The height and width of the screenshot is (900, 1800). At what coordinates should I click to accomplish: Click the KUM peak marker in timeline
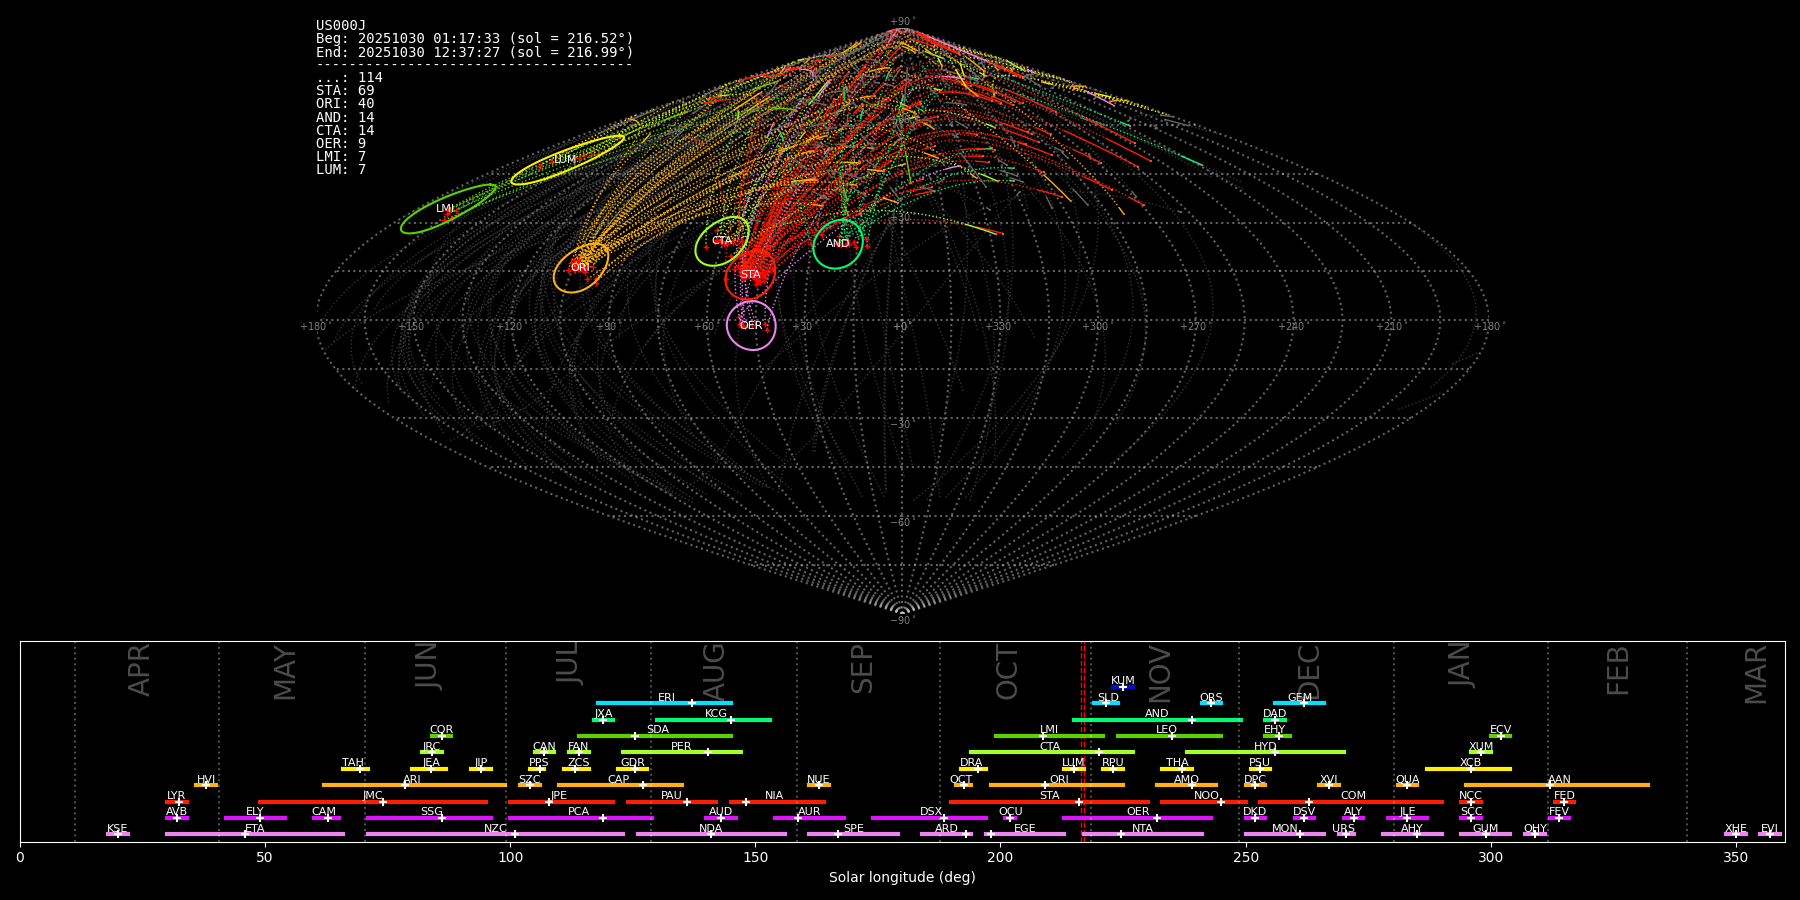1122,687
